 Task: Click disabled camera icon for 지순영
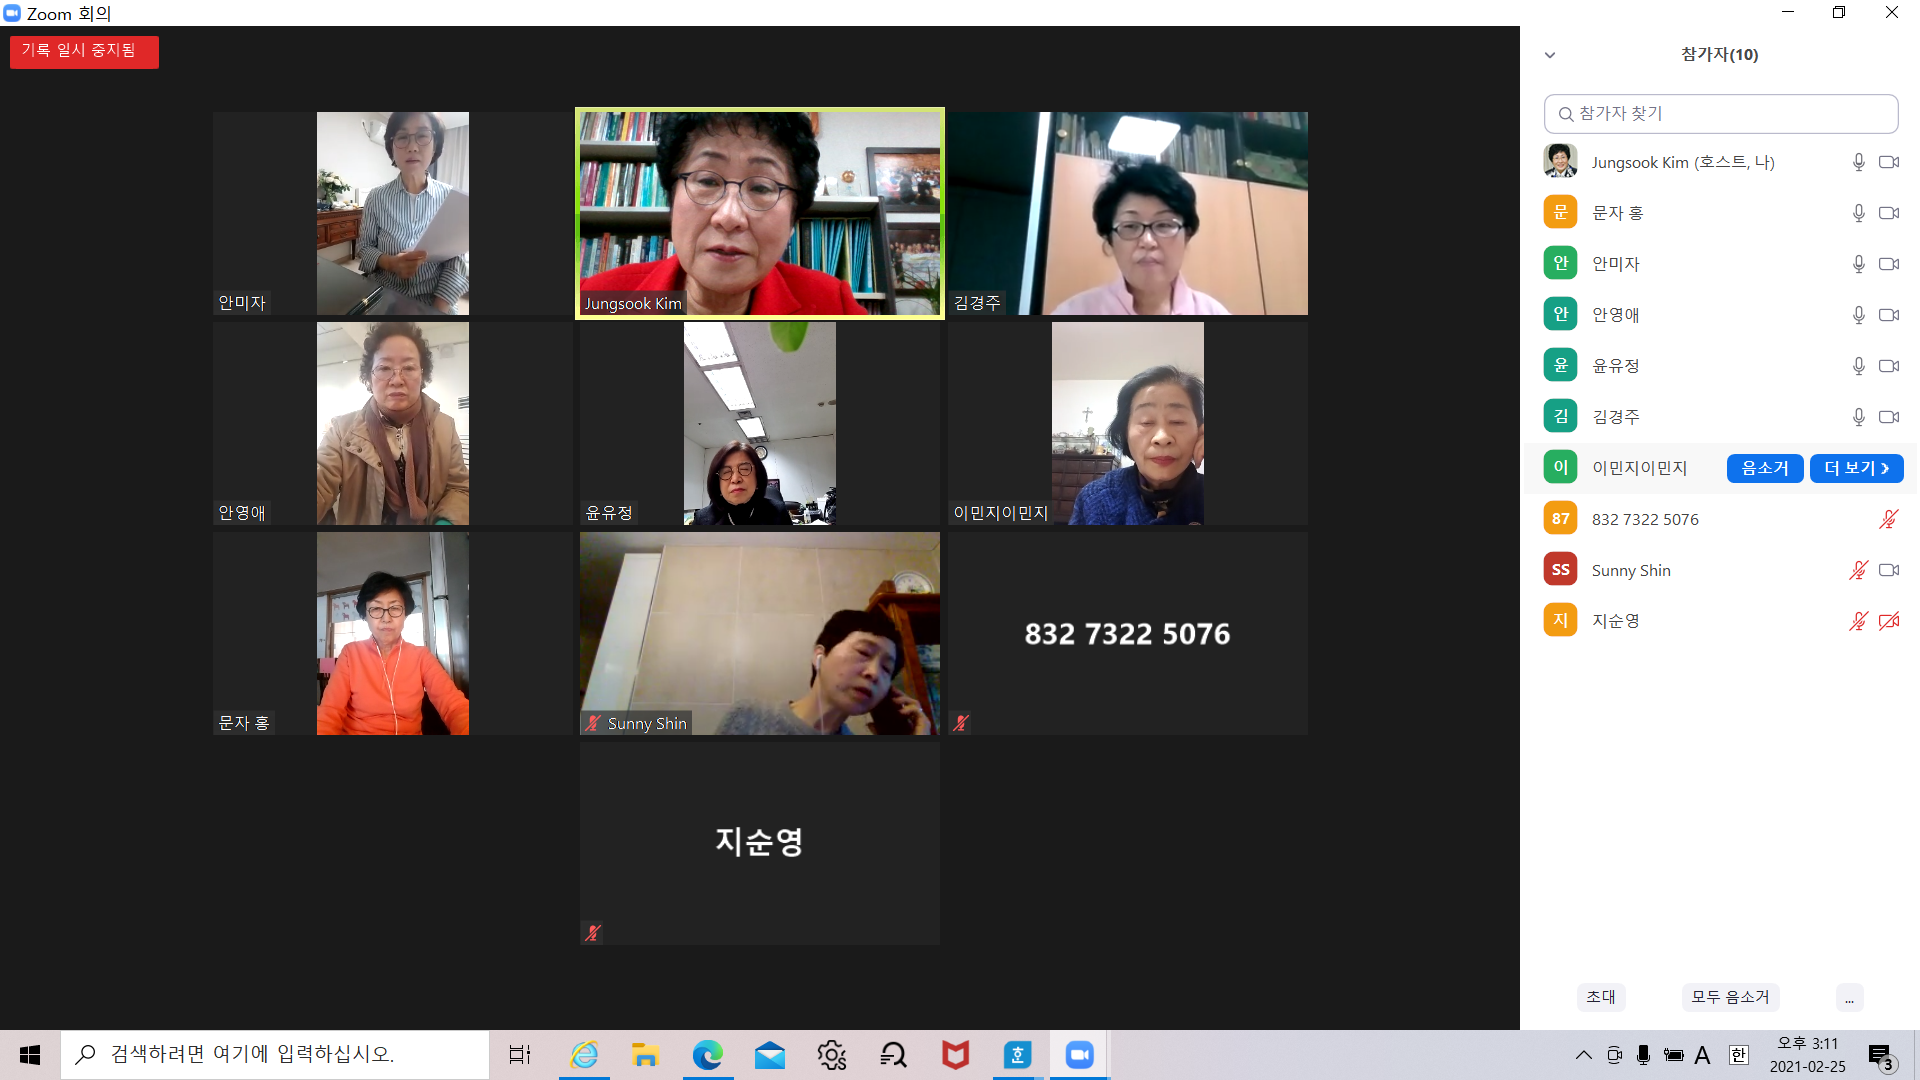pyautogui.click(x=1888, y=621)
